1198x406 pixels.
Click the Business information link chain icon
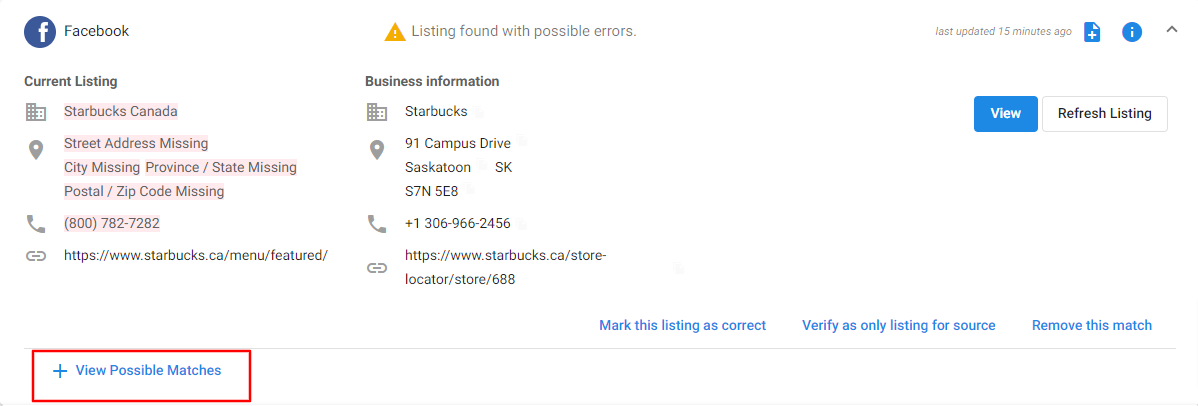[x=377, y=268]
